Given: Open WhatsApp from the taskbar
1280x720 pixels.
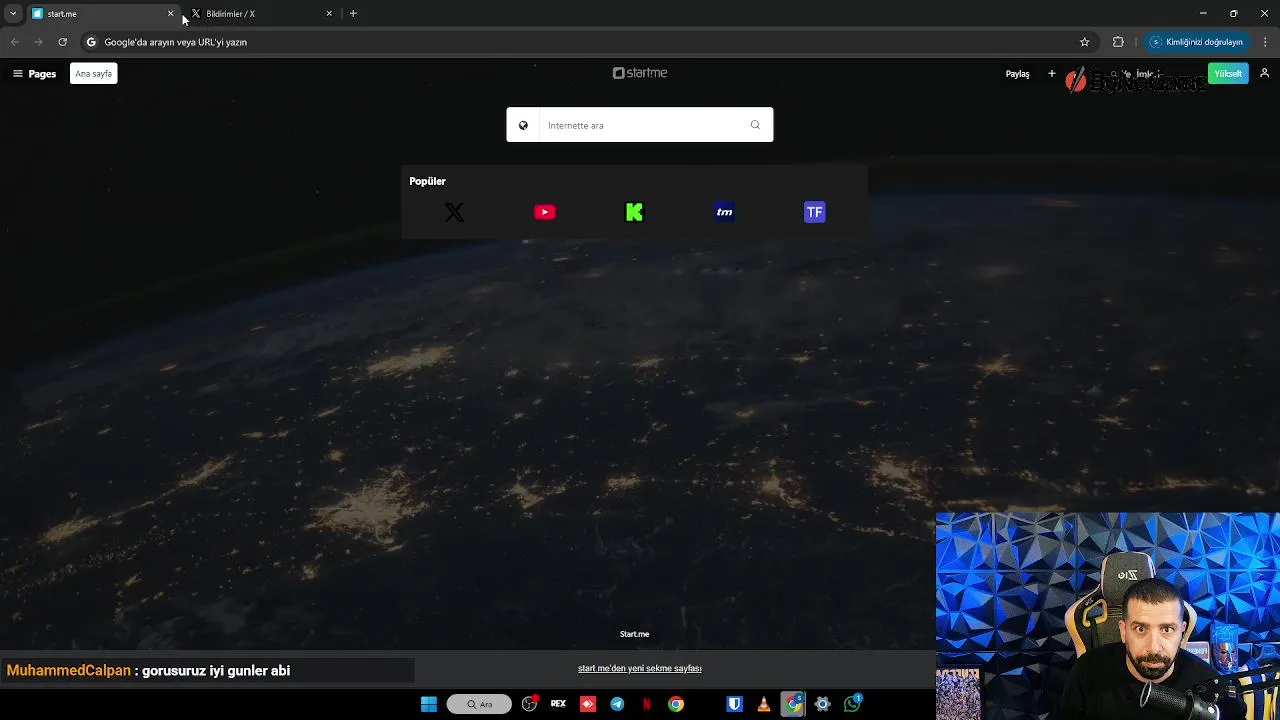Looking at the screenshot, I should pyautogui.click(x=852, y=704).
